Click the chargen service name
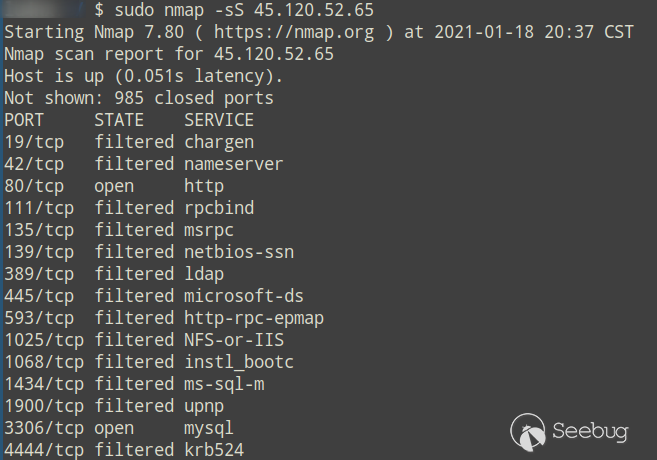Image resolution: width=657 pixels, height=460 pixels. point(219,142)
